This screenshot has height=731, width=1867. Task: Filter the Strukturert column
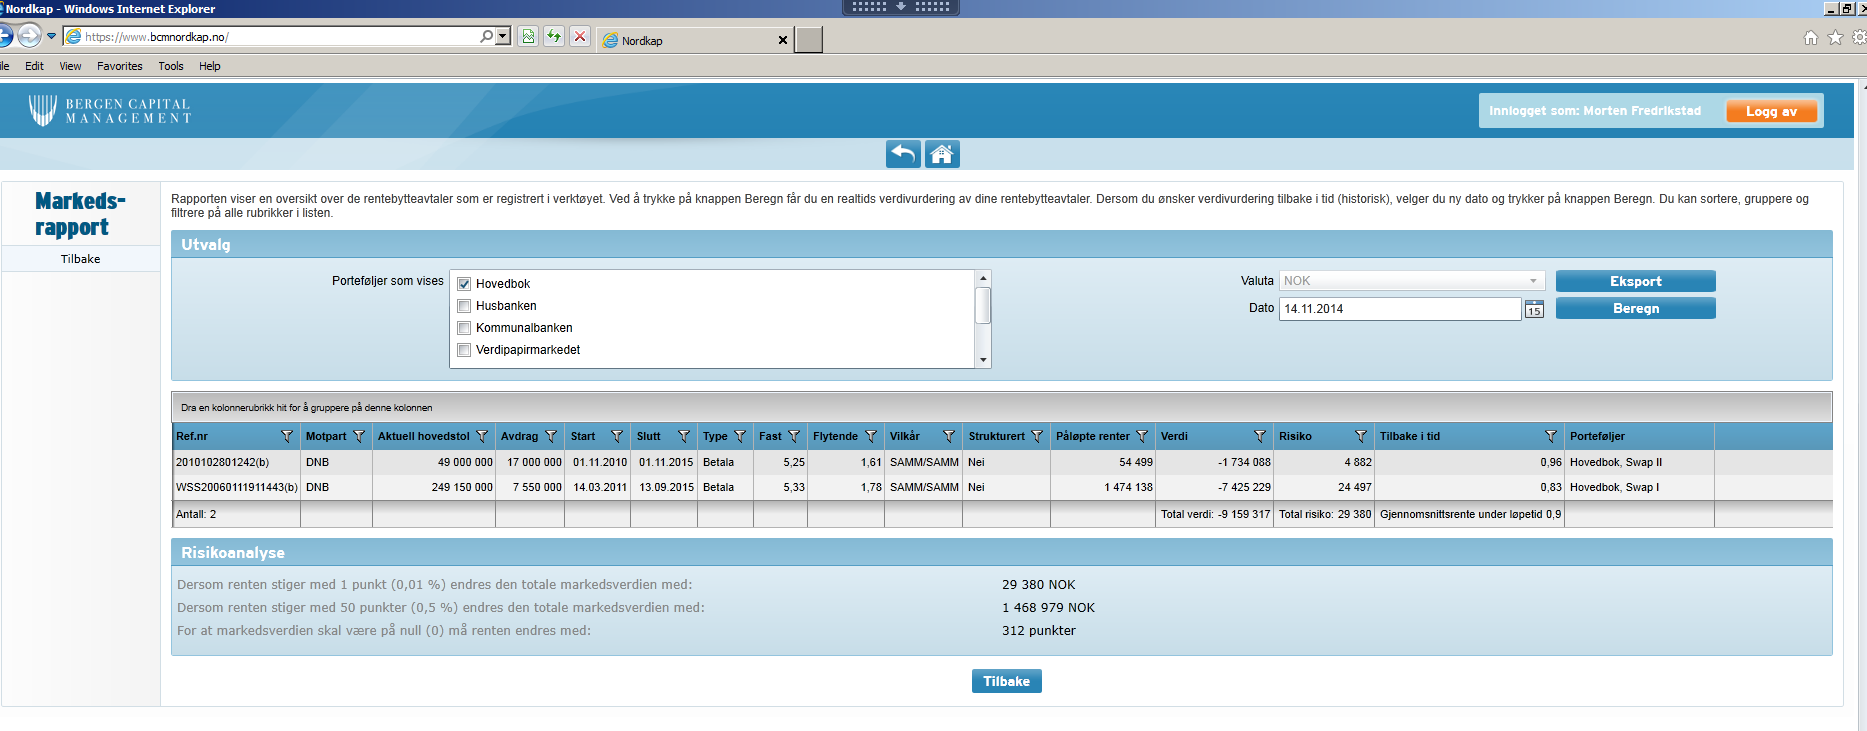click(1037, 436)
